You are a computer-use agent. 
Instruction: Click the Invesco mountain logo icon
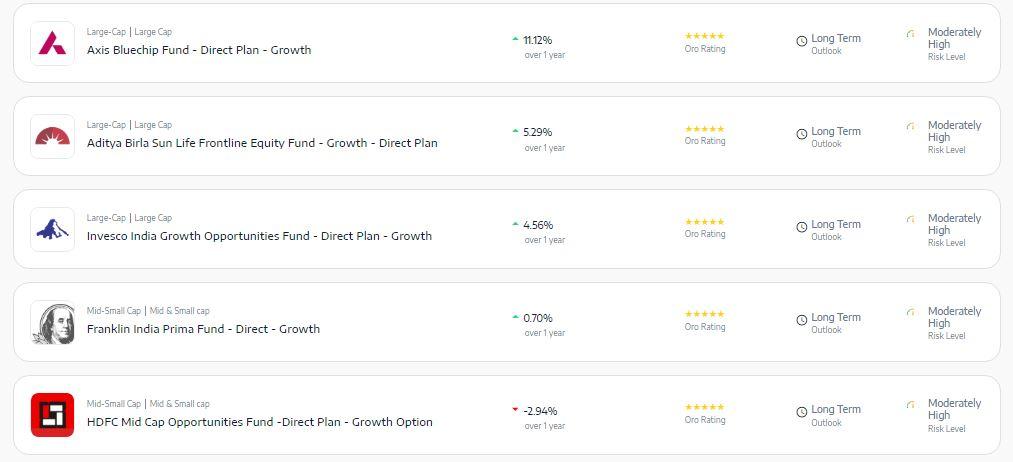pyautogui.click(x=52, y=229)
